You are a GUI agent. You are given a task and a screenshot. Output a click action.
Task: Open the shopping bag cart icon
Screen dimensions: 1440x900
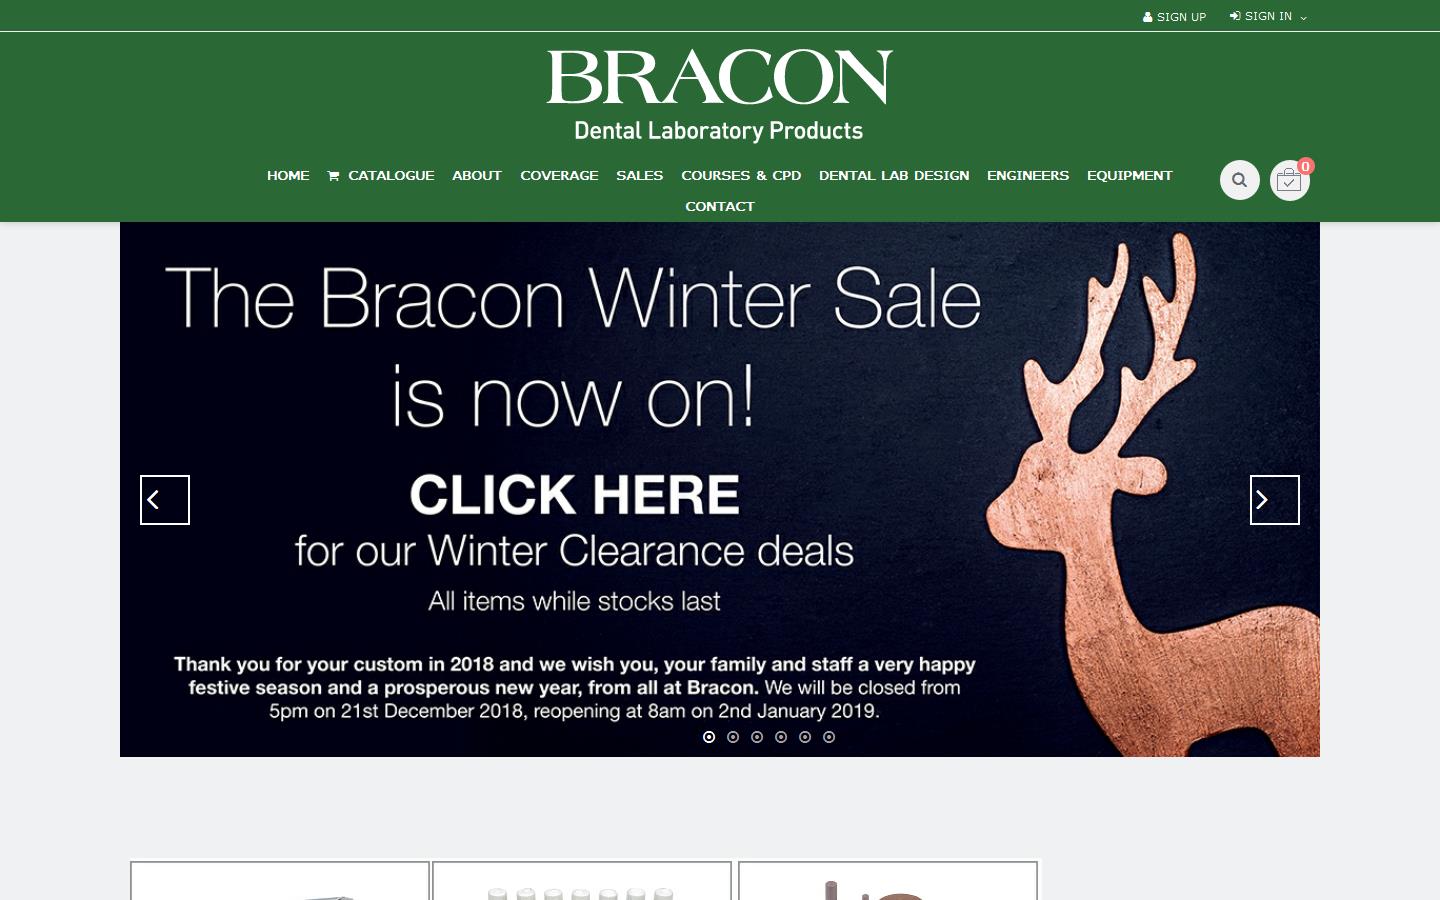click(1289, 181)
